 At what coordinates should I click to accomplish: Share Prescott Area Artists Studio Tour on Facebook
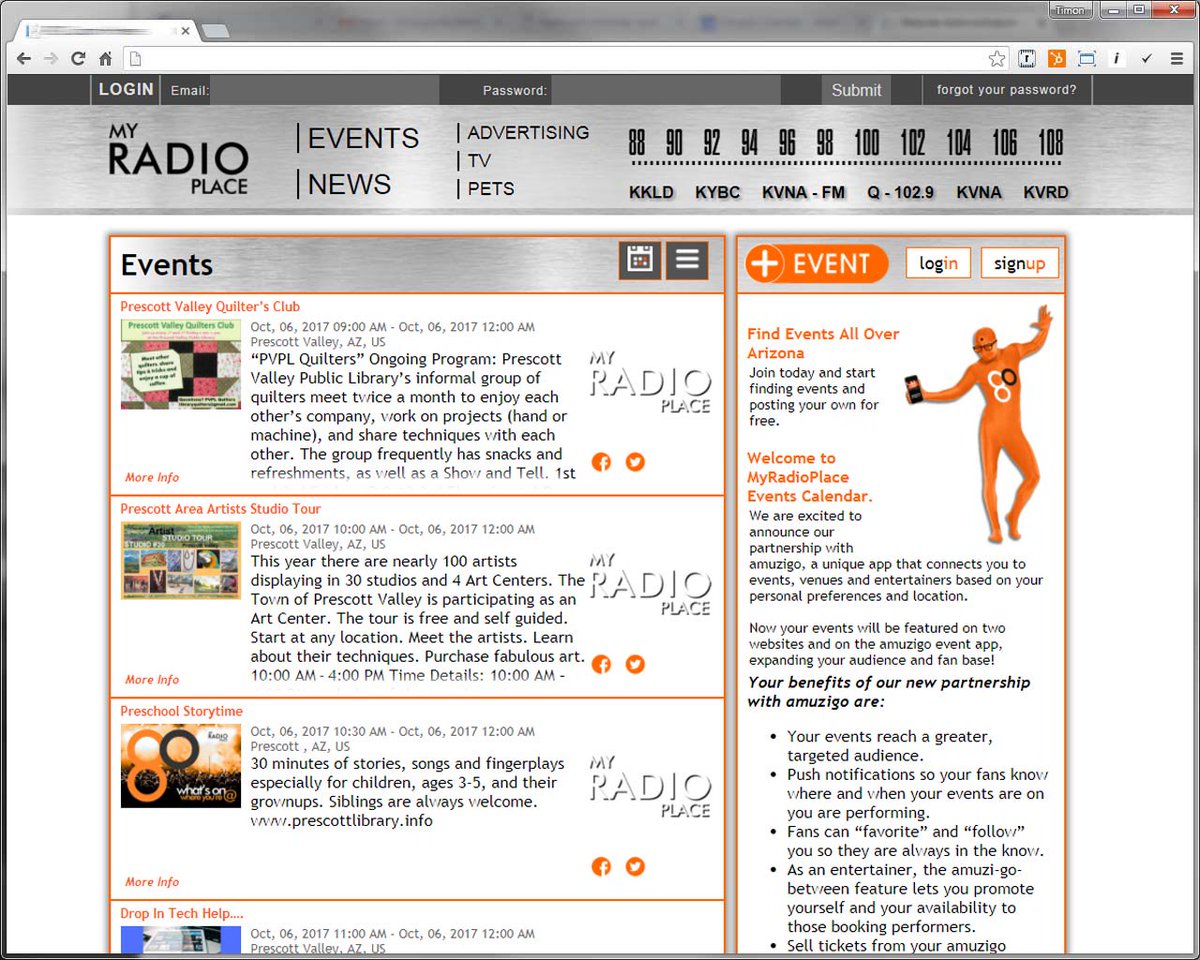click(x=601, y=664)
